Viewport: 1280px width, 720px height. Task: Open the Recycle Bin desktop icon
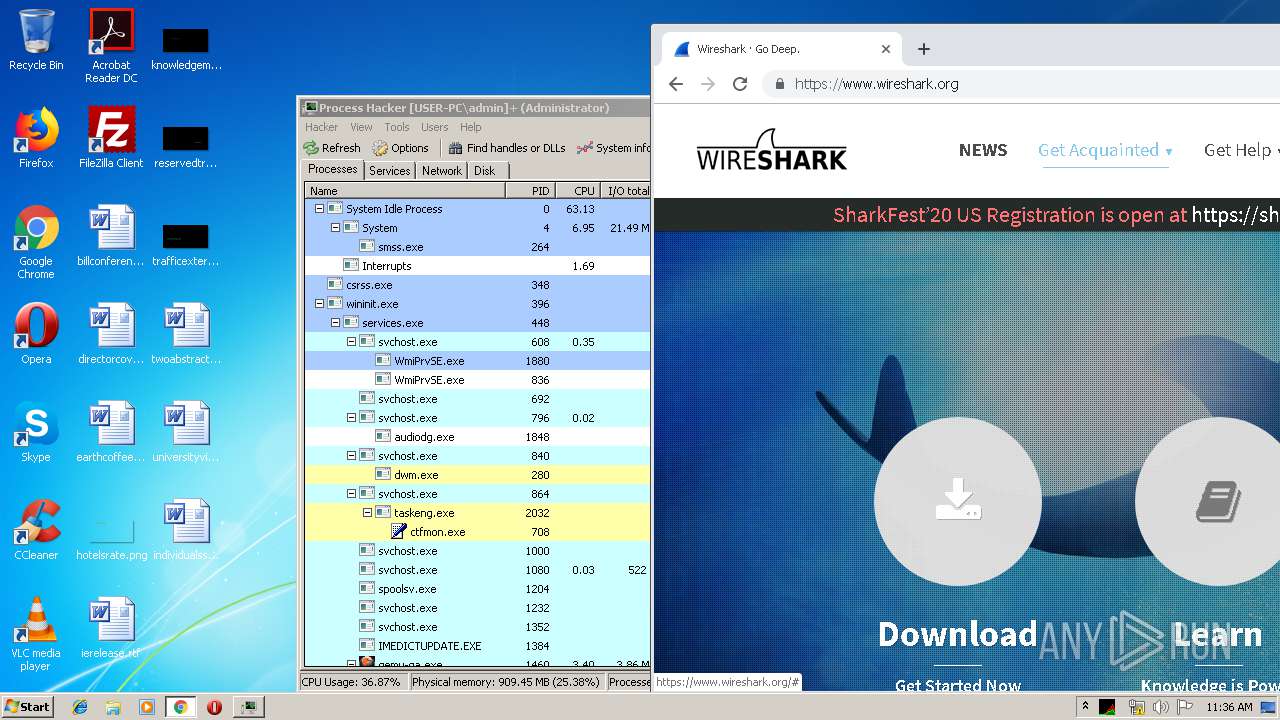tap(36, 40)
